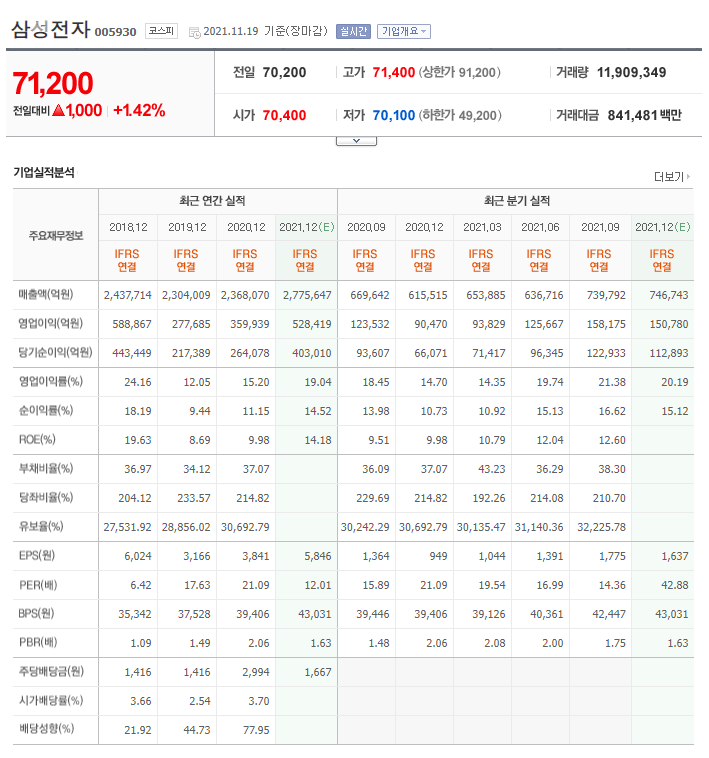709x758 pixels.
Task: Click the PER value 42.88
Action: pyautogui.click(x=675, y=585)
